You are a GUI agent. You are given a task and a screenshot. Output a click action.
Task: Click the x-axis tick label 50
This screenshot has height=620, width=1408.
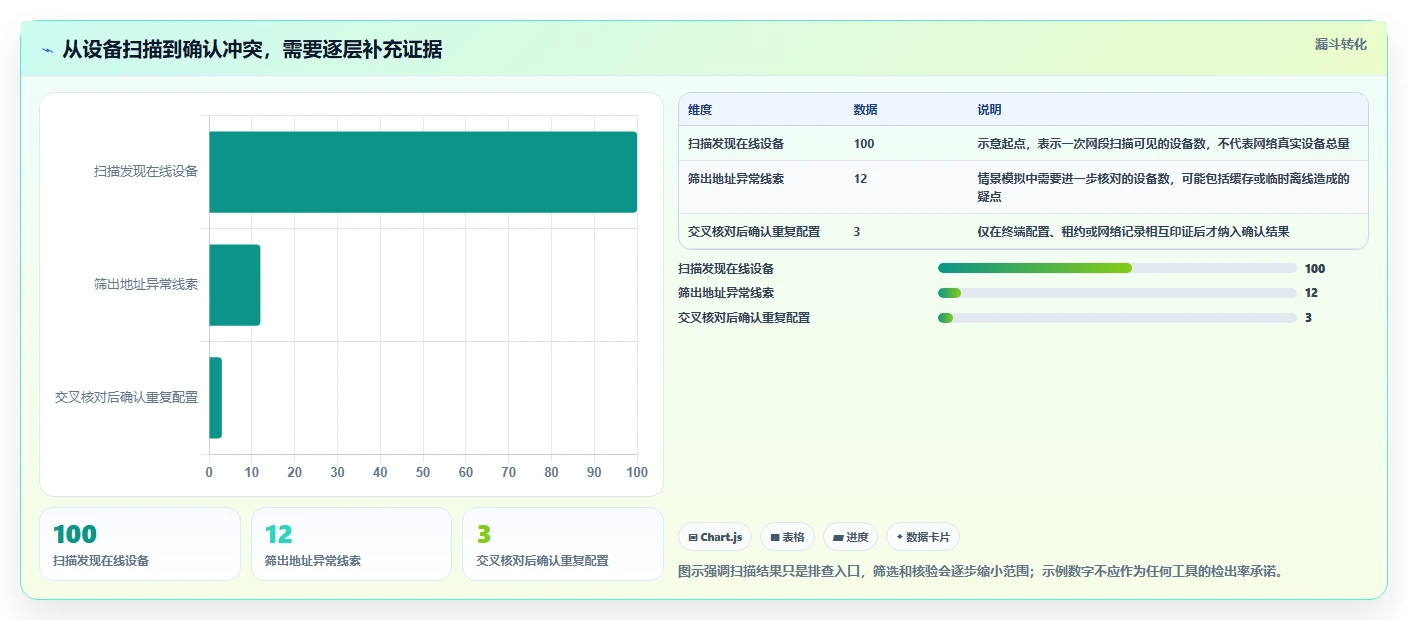tap(423, 472)
